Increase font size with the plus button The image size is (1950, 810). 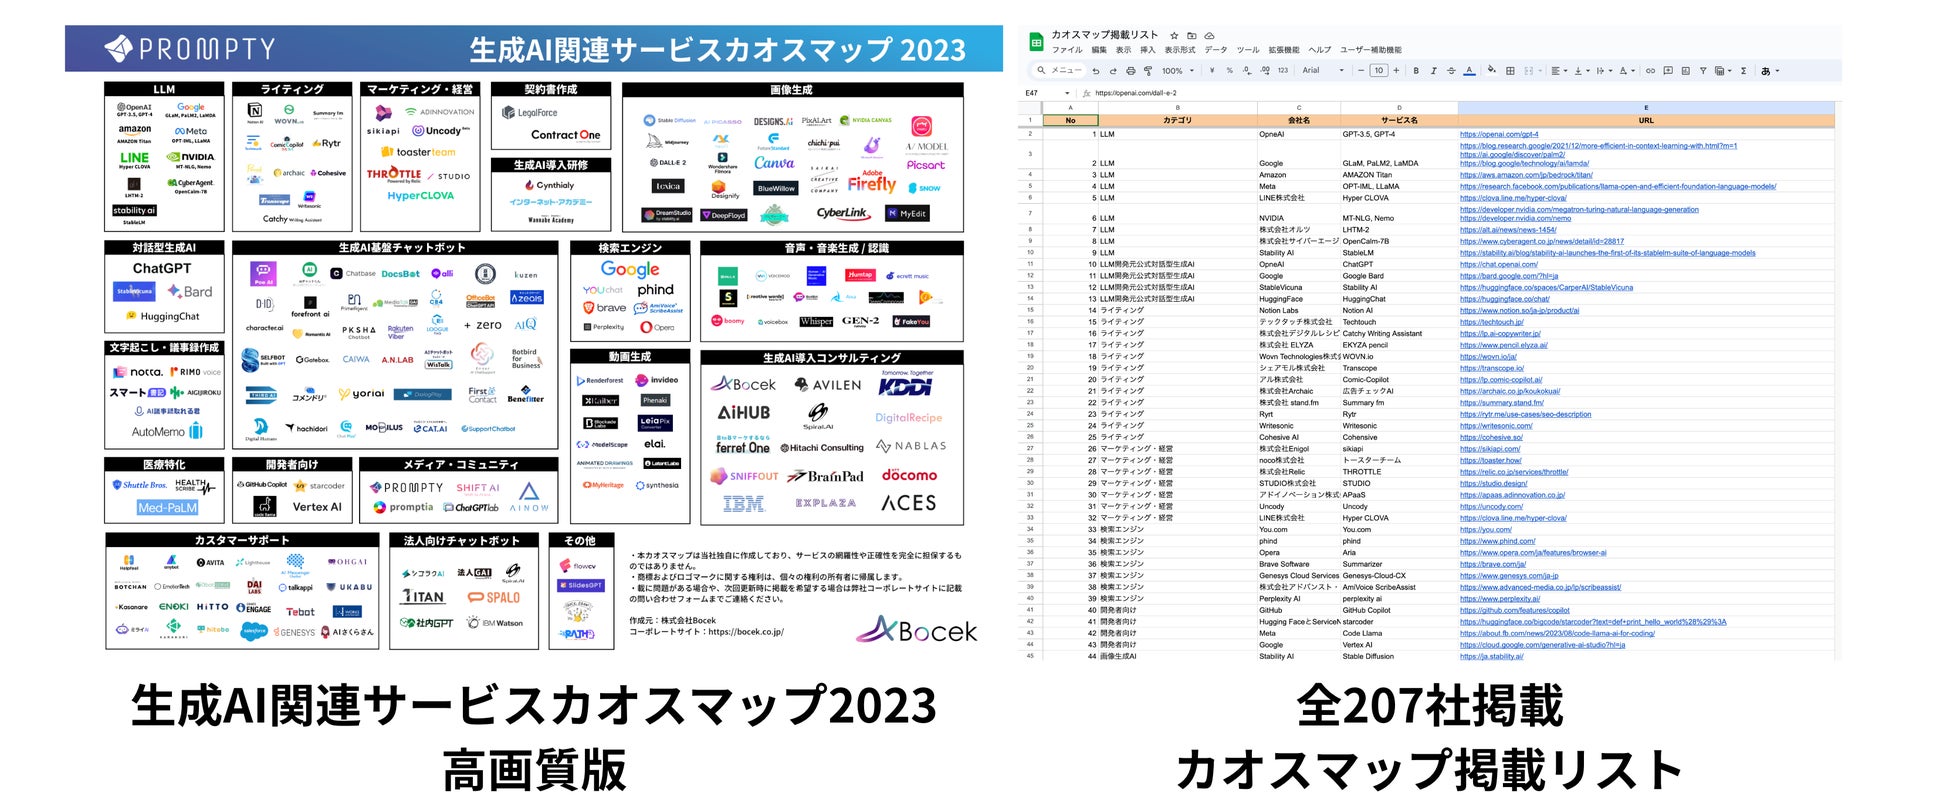pyautogui.click(x=1397, y=71)
